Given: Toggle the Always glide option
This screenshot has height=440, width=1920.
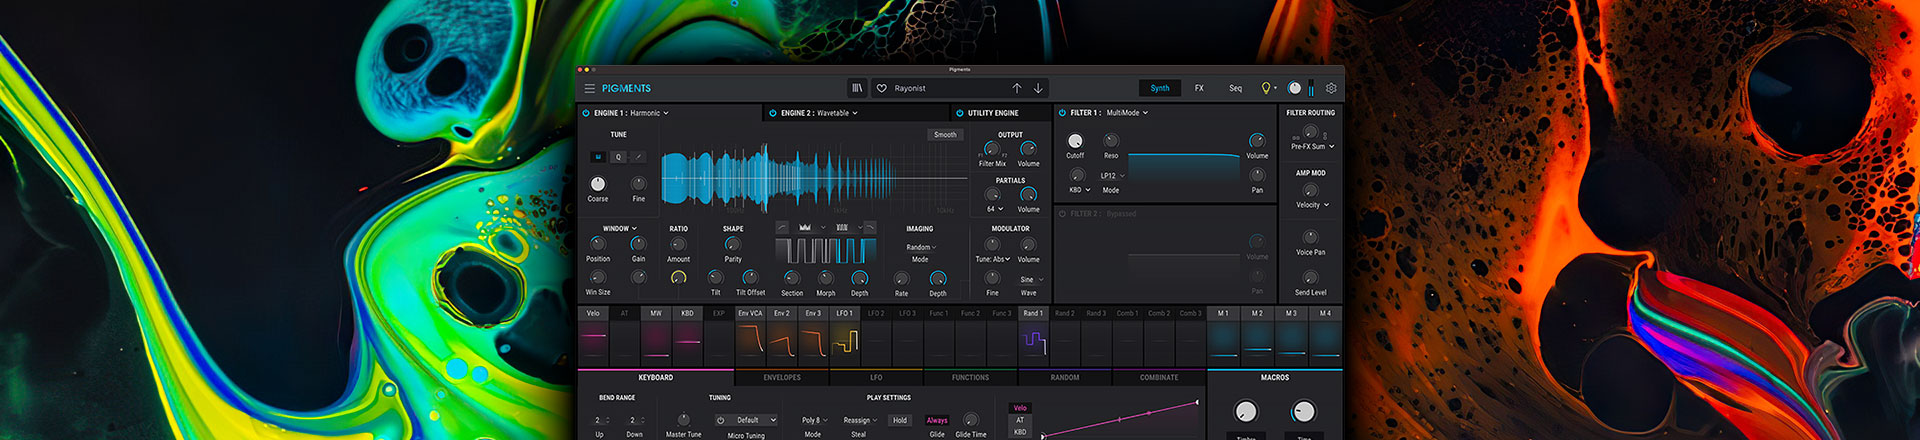Looking at the screenshot, I should [x=937, y=420].
